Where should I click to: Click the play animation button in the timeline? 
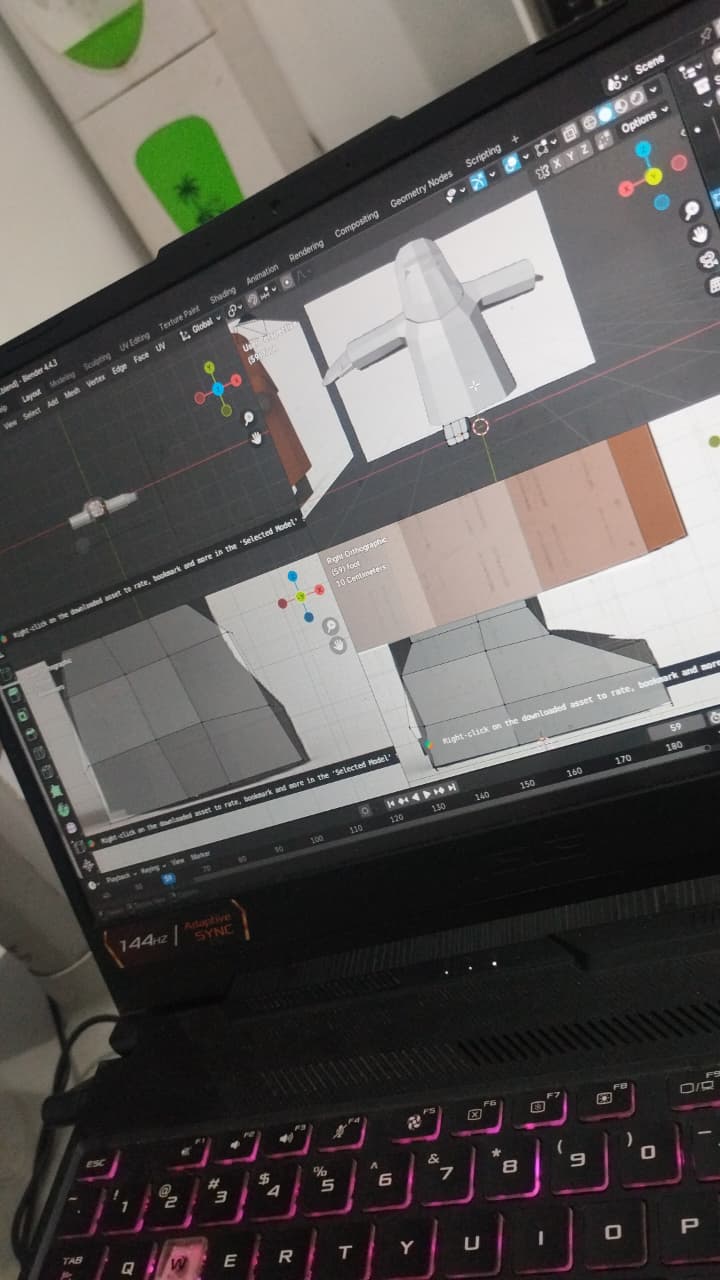(428, 792)
